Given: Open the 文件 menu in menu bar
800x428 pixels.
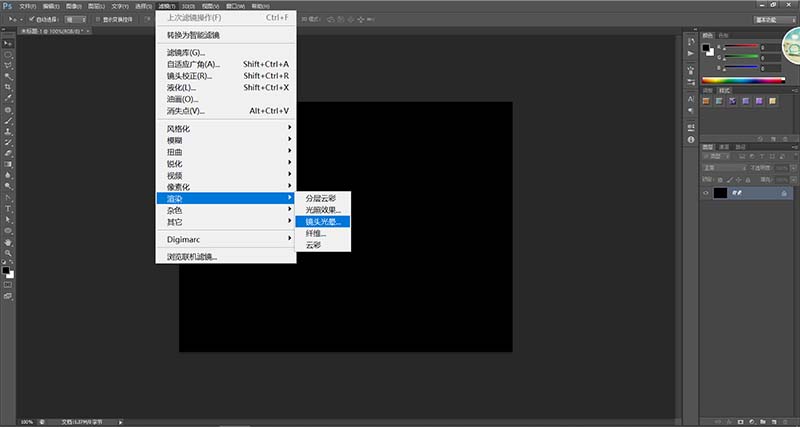Looking at the screenshot, I should (28, 6).
